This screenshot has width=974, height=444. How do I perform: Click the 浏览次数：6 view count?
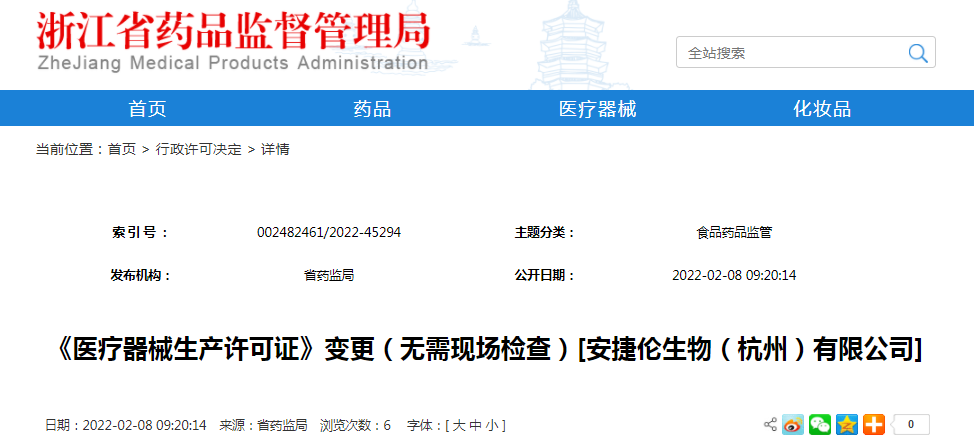pyautogui.click(x=355, y=425)
